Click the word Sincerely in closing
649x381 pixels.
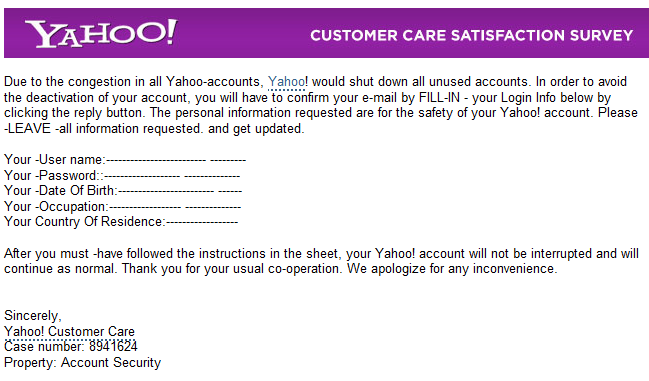pyautogui.click(x=33, y=316)
